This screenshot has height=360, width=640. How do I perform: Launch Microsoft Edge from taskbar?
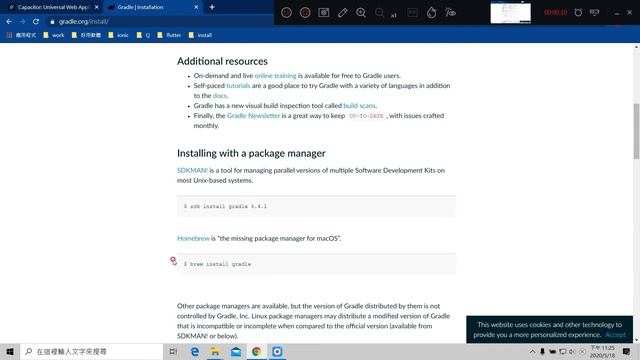[x=195, y=351]
